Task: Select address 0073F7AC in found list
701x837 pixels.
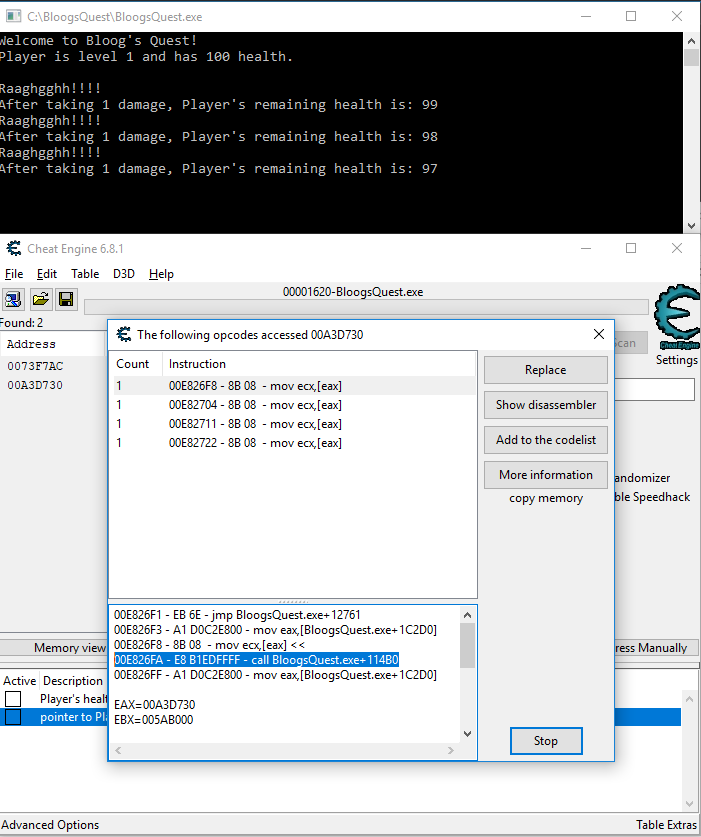Action: tap(35, 366)
